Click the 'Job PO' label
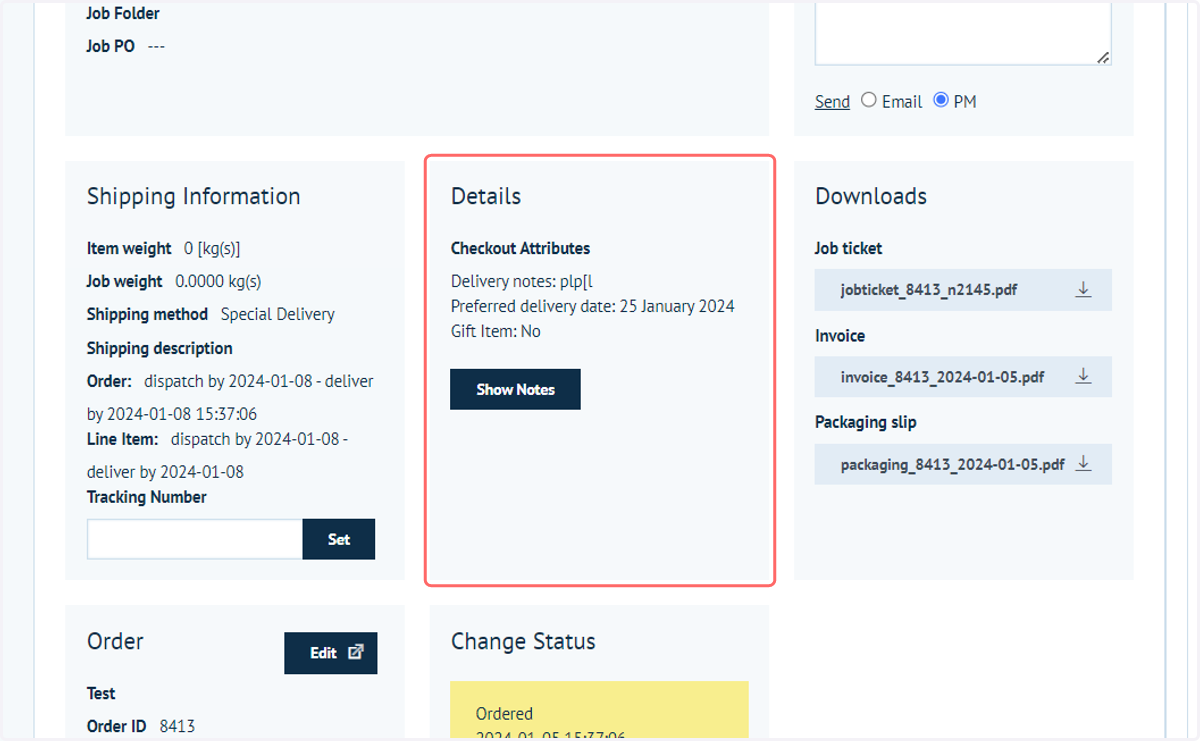The image size is (1200, 741). coord(111,46)
